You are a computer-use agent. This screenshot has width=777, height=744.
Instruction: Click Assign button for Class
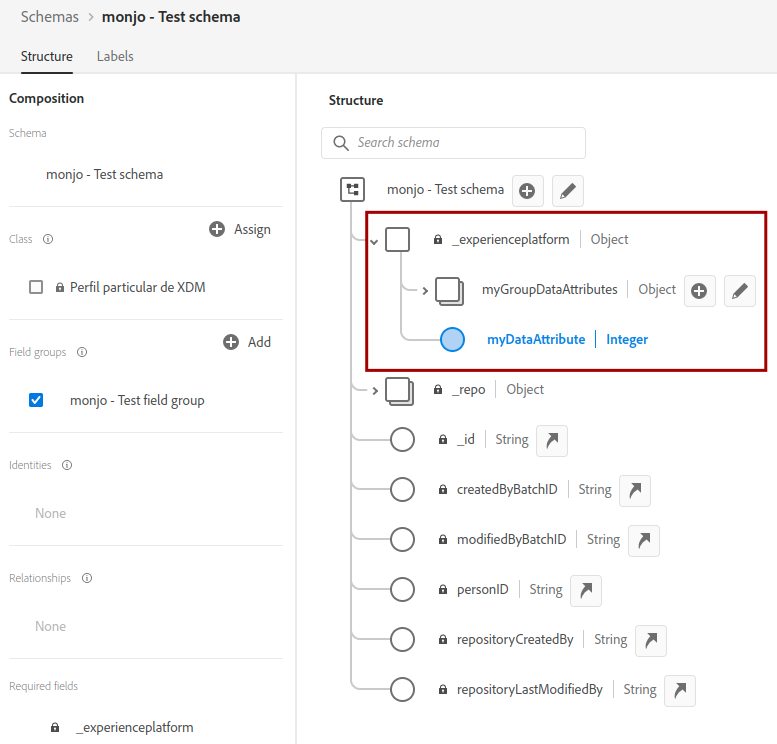[x=240, y=229]
